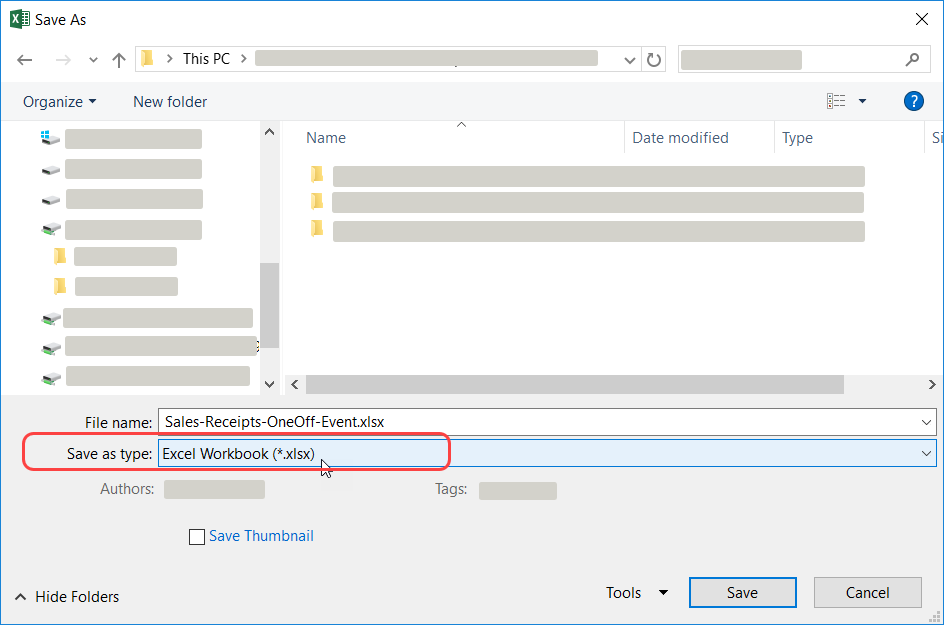The height and width of the screenshot is (625, 944).
Task: Open the Help question mark icon
Action: point(912,101)
